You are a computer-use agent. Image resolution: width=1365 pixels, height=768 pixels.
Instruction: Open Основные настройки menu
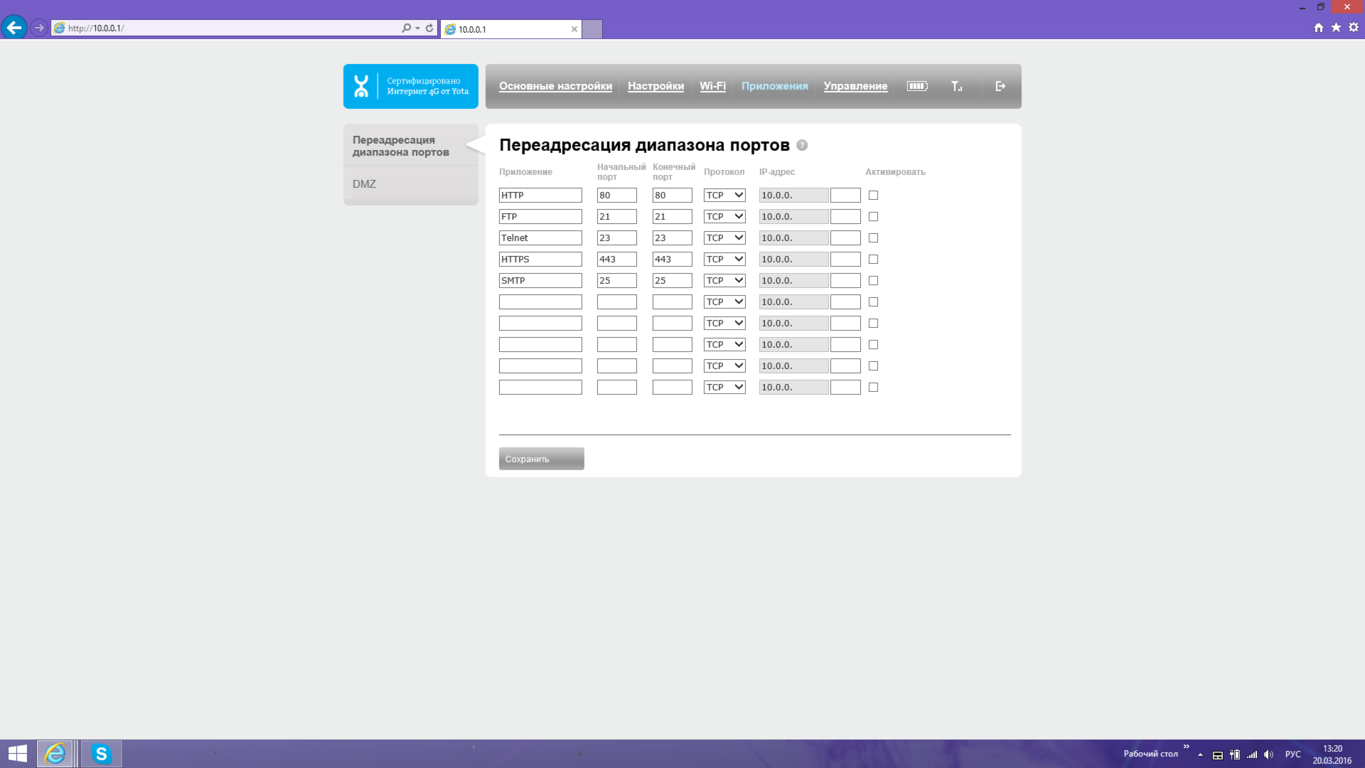tap(555, 86)
